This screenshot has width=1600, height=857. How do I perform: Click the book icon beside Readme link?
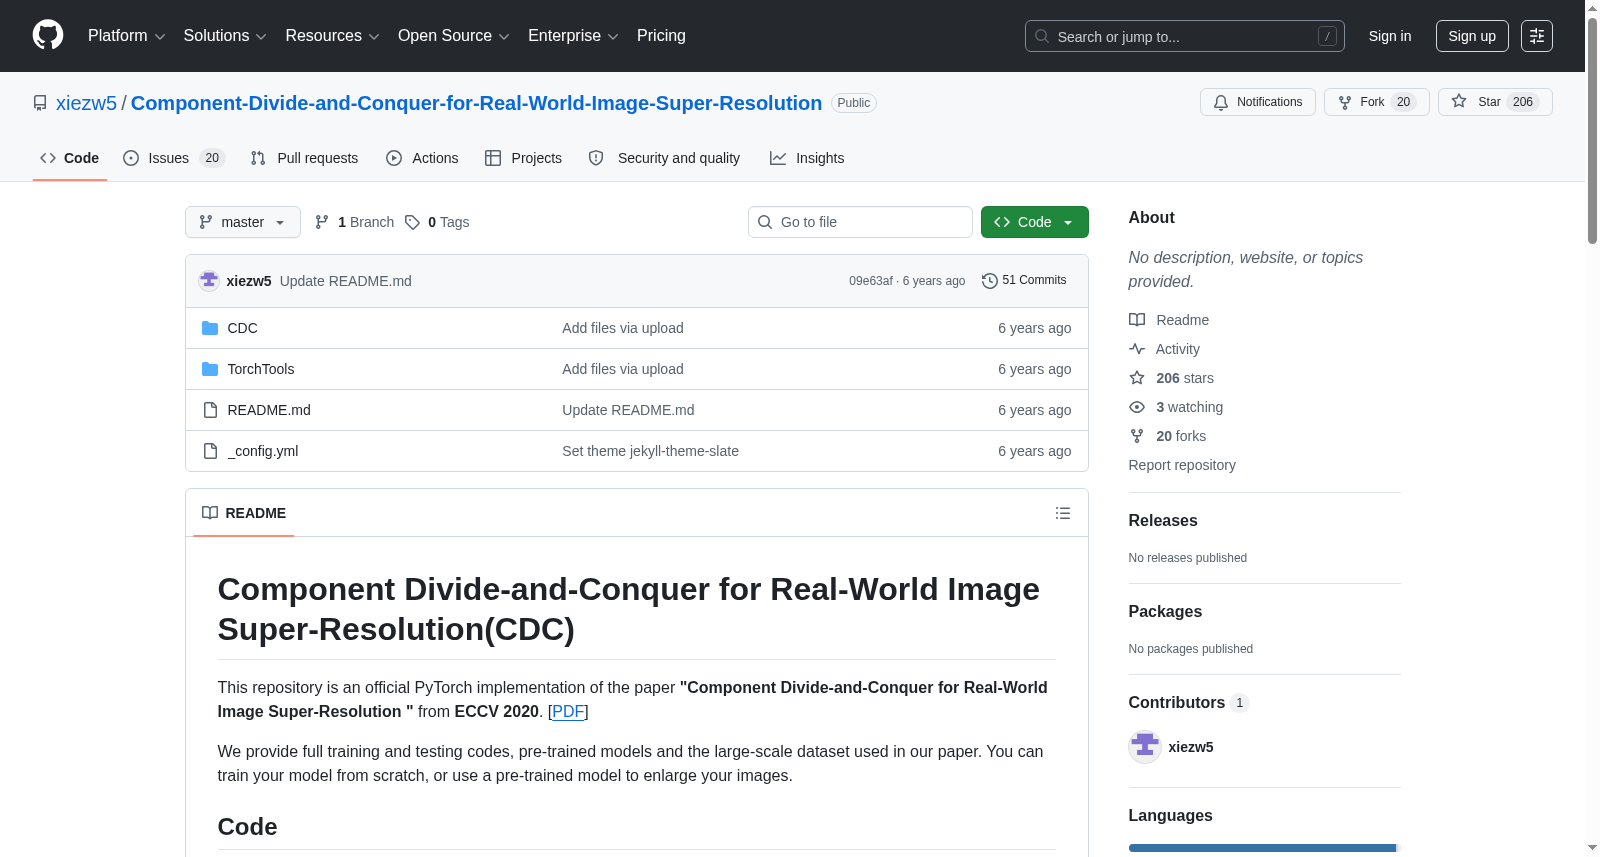click(x=1137, y=320)
